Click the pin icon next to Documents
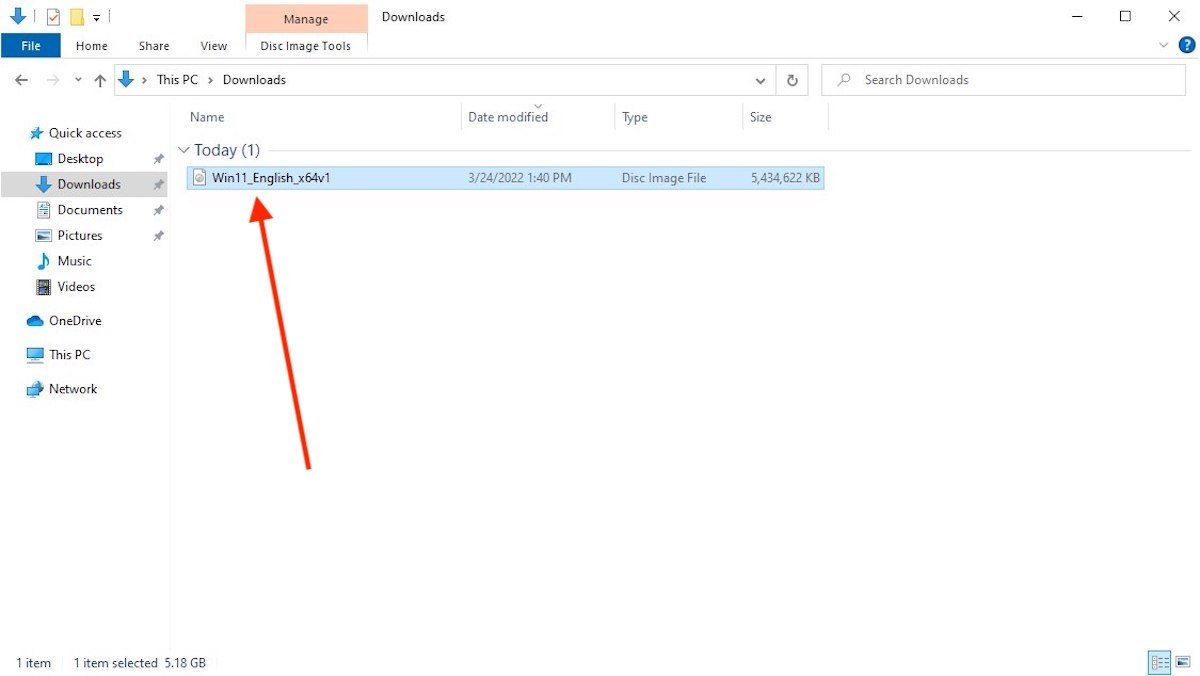This screenshot has height=676, width=1200. [x=158, y=210]
